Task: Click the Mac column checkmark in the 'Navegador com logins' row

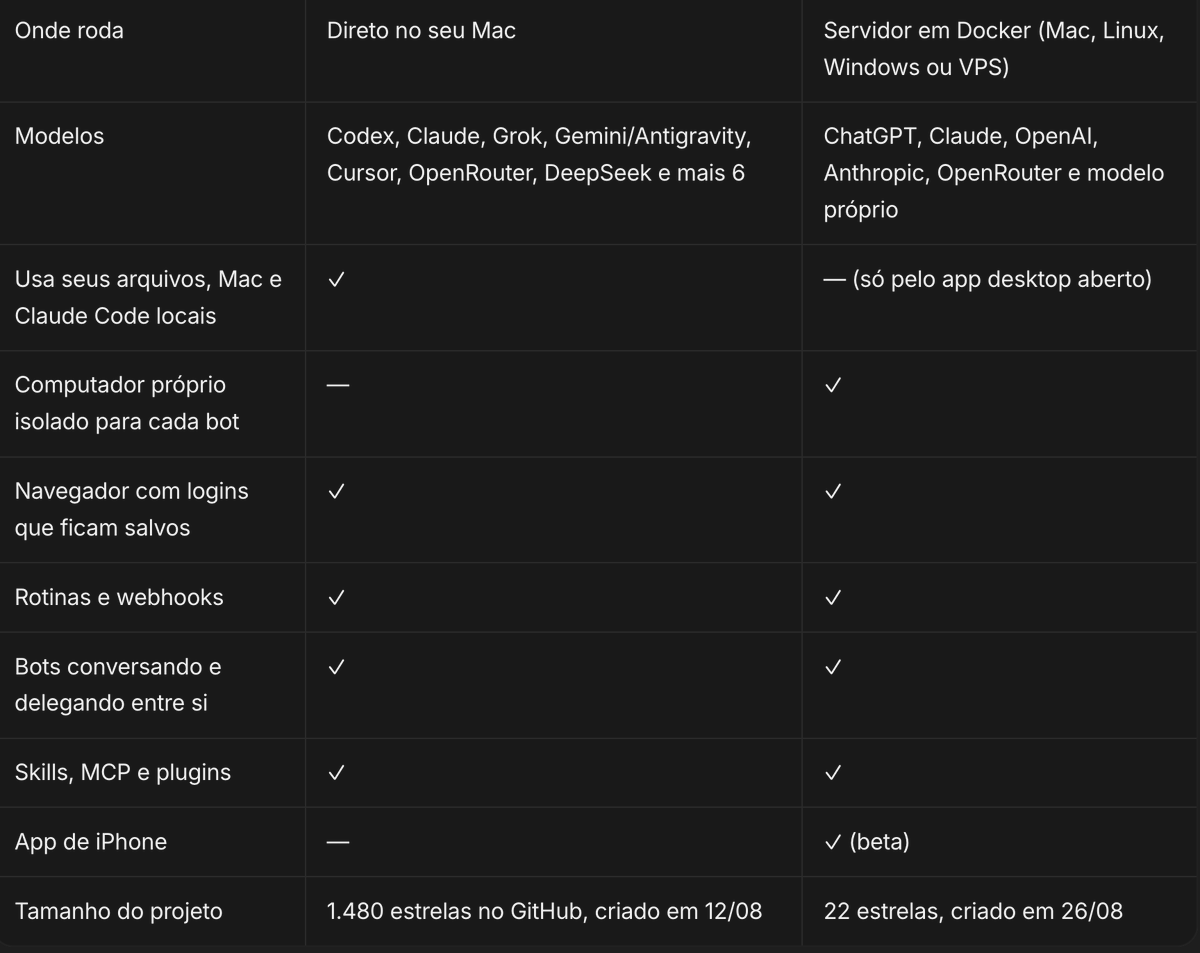Action: click(x=336, y=492)
